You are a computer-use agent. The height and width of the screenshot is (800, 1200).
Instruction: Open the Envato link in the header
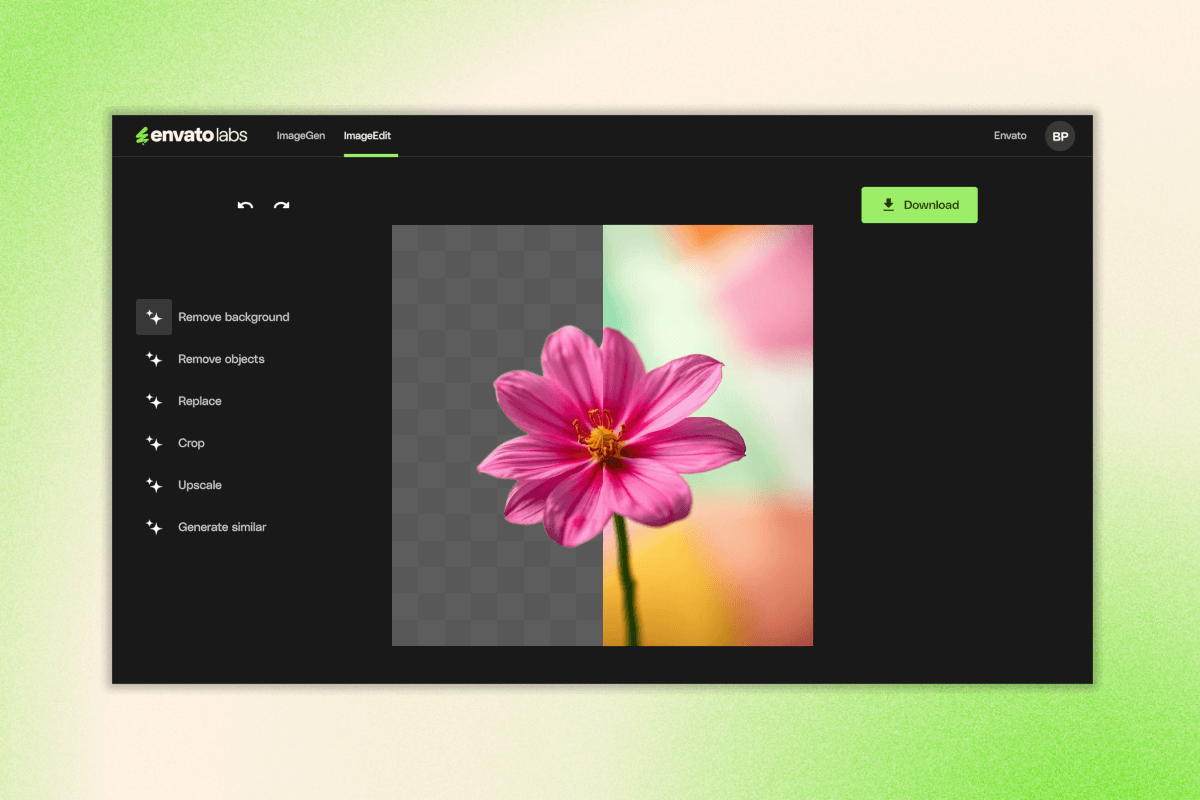(x=1010, y=136)
